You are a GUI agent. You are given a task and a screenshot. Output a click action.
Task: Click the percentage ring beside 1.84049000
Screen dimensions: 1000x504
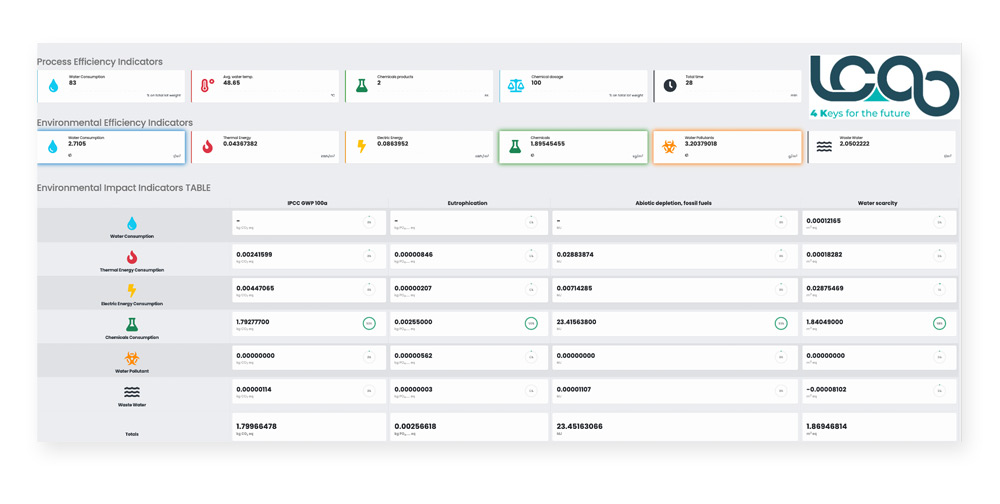939,323
